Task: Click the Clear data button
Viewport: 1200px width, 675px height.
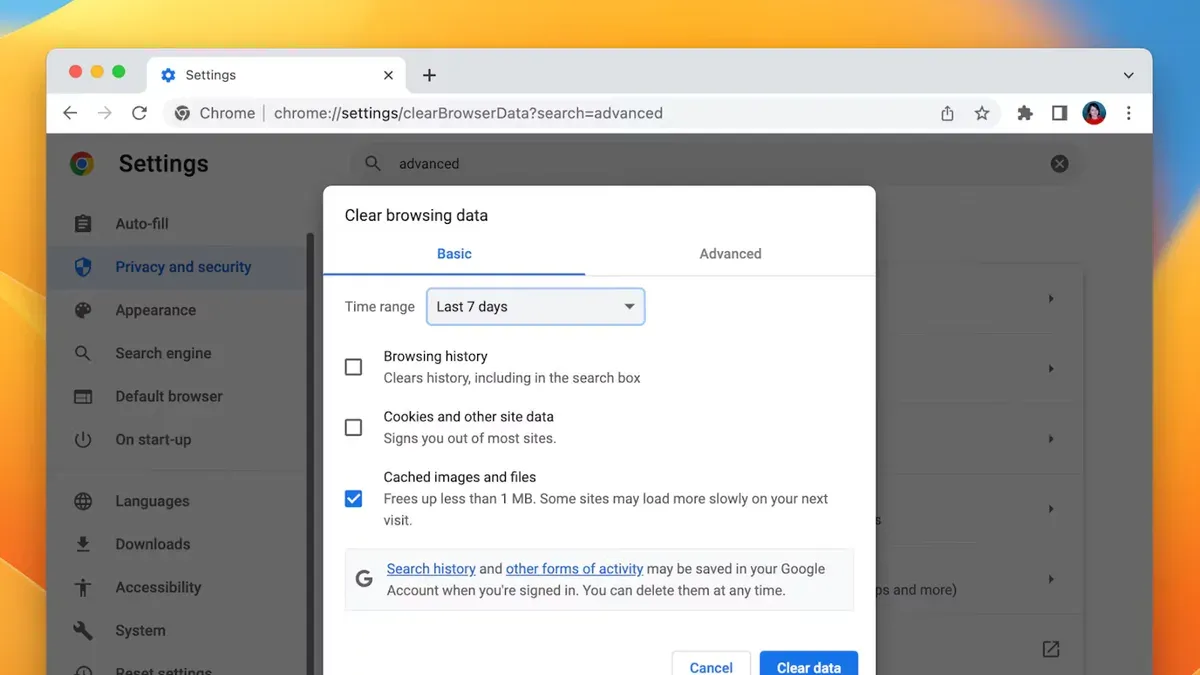Action: point(809,666)
